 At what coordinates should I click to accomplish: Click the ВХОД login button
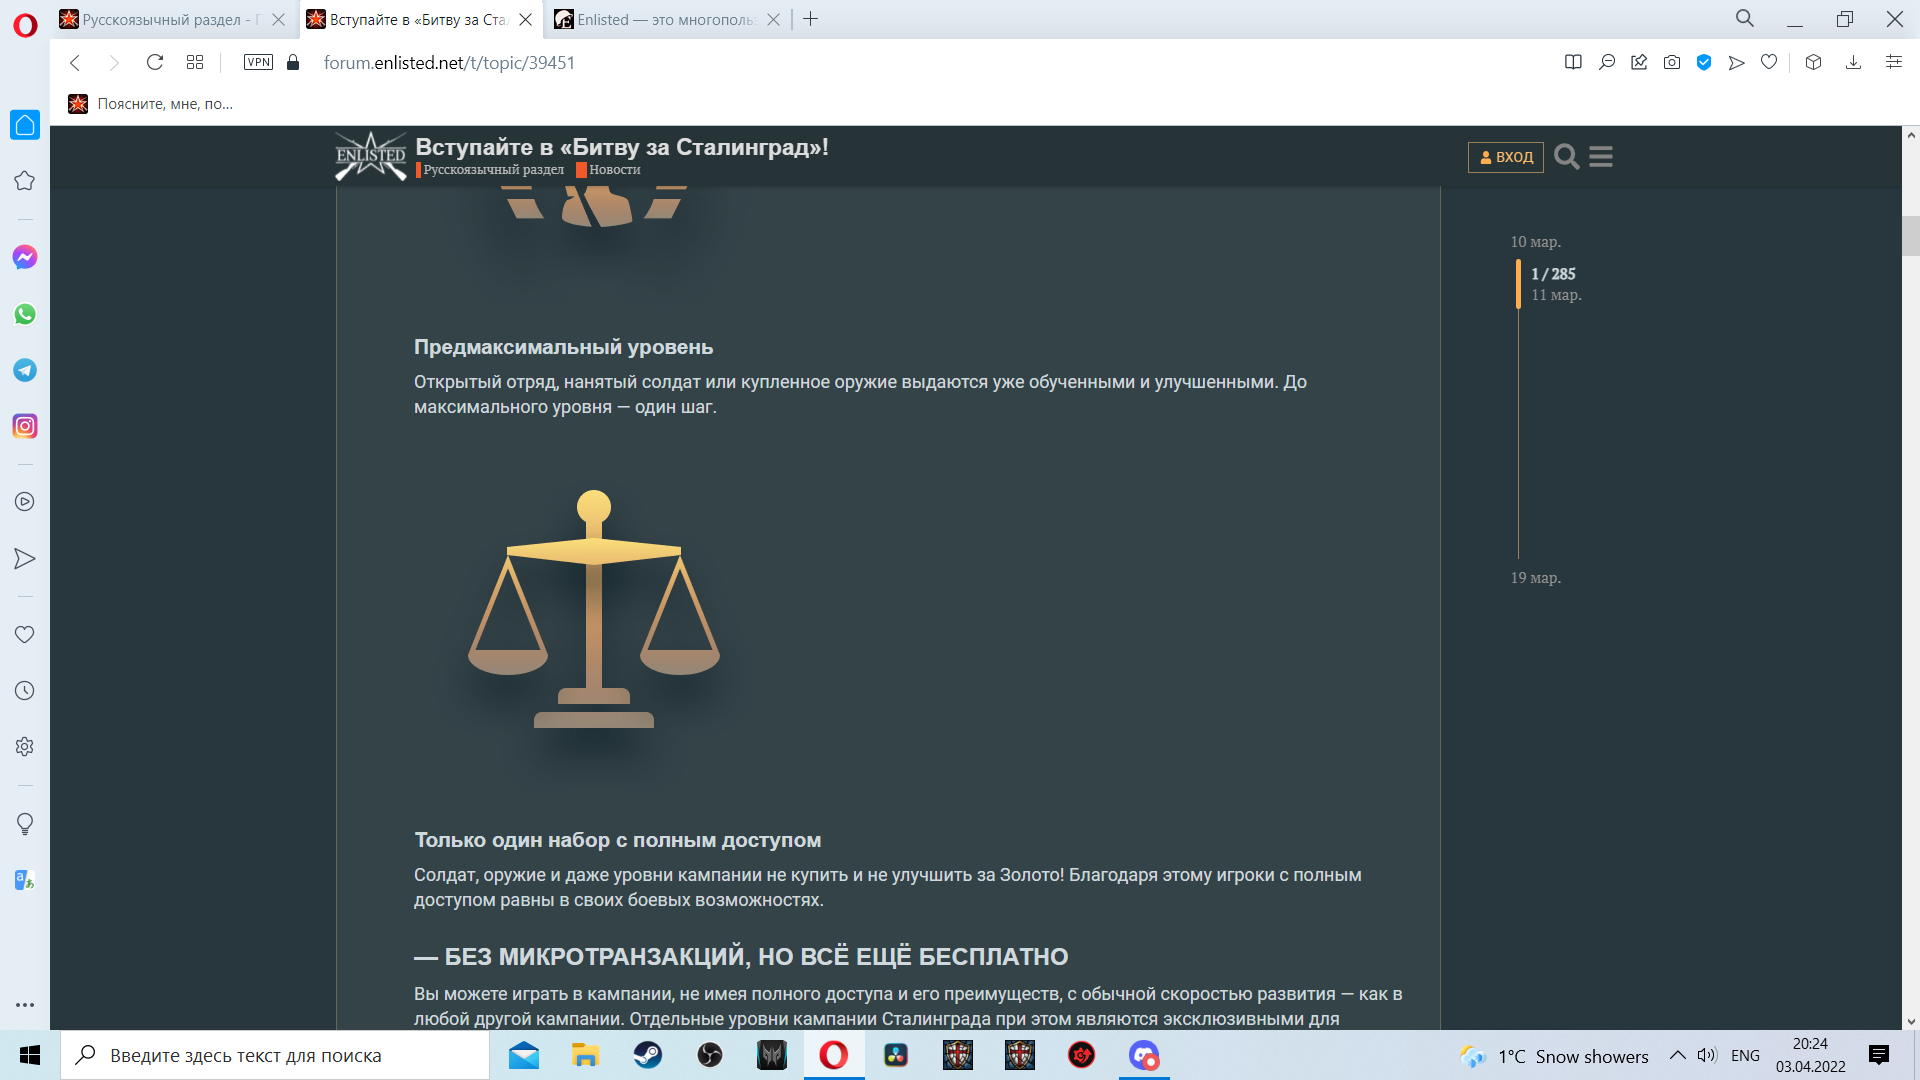tap(1506, 157)
